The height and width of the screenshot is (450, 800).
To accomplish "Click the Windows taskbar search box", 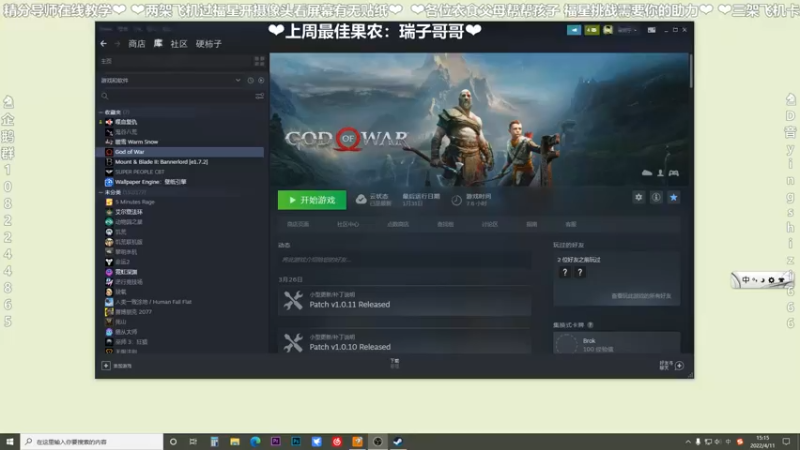I will (x=92, y=441).
